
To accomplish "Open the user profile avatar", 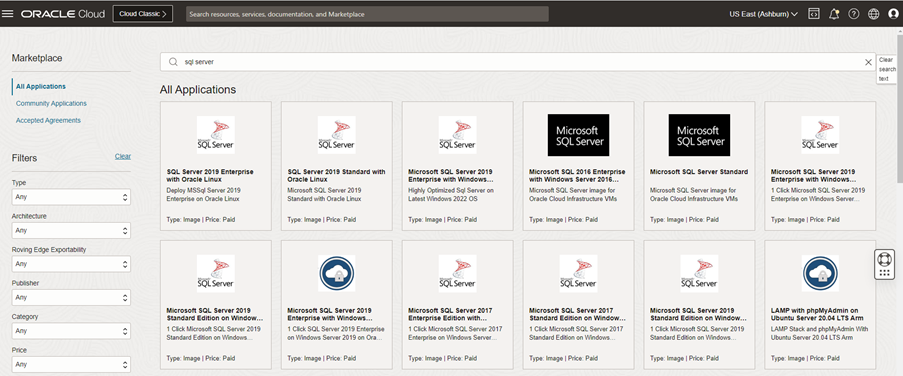I will [893, 14].
